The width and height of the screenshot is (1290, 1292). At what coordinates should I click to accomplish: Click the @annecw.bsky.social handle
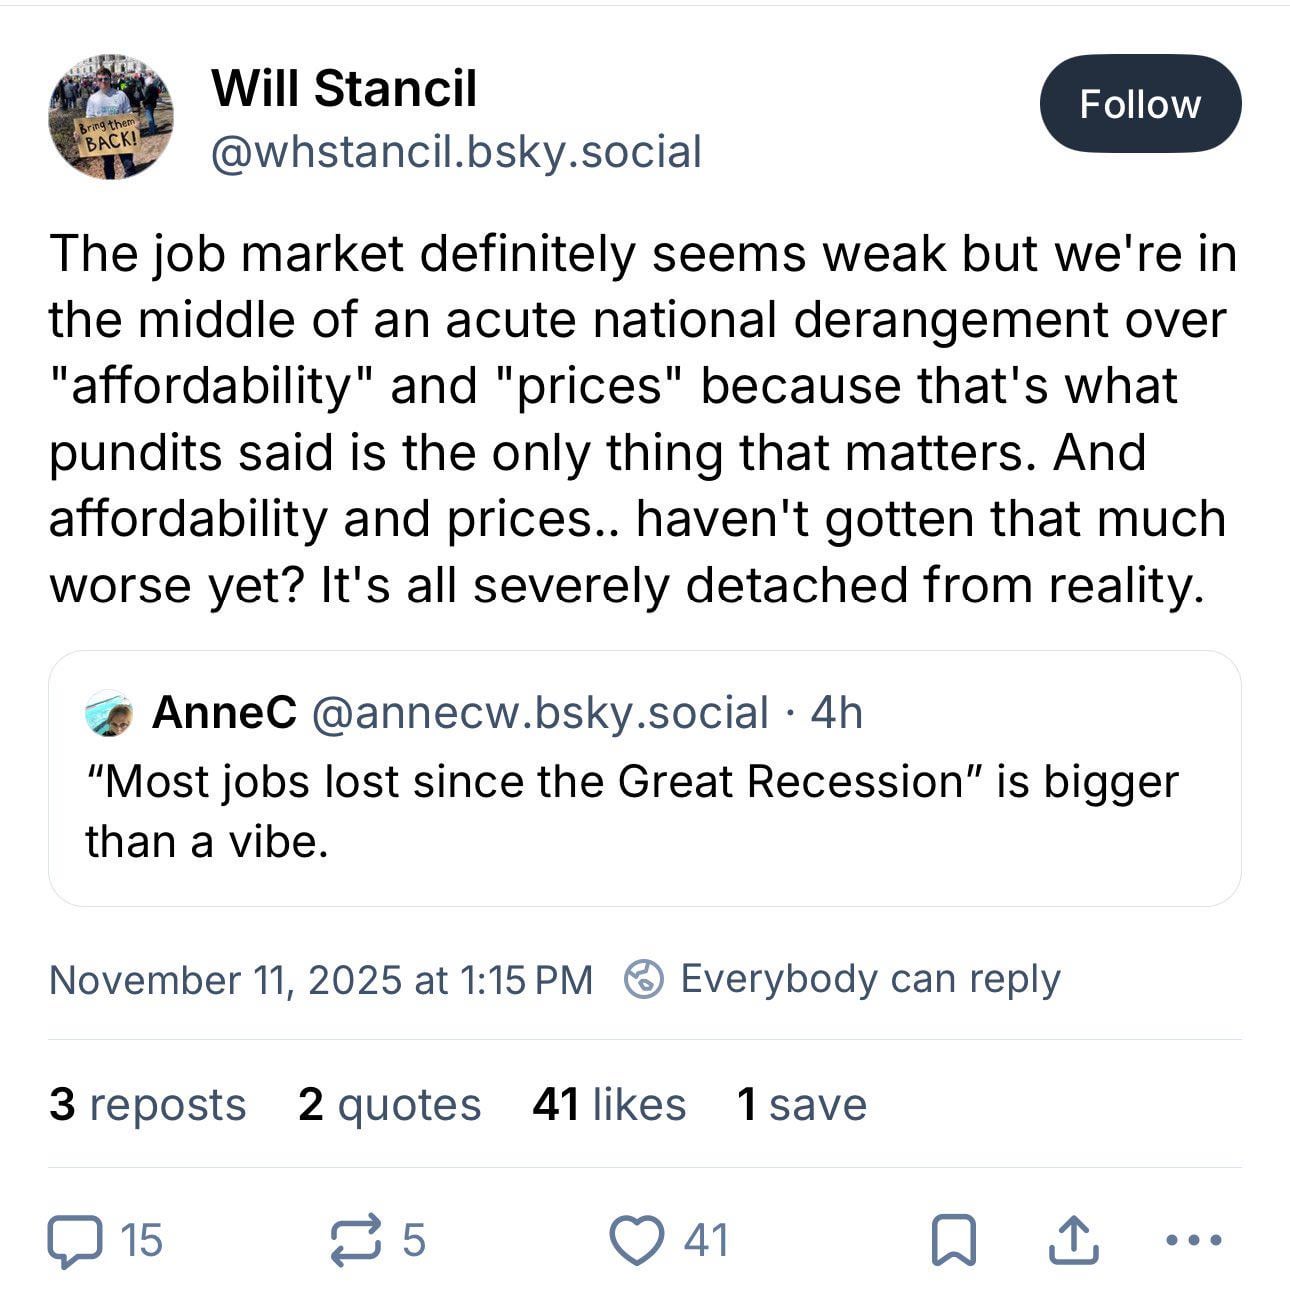click(x=540, y=713)
